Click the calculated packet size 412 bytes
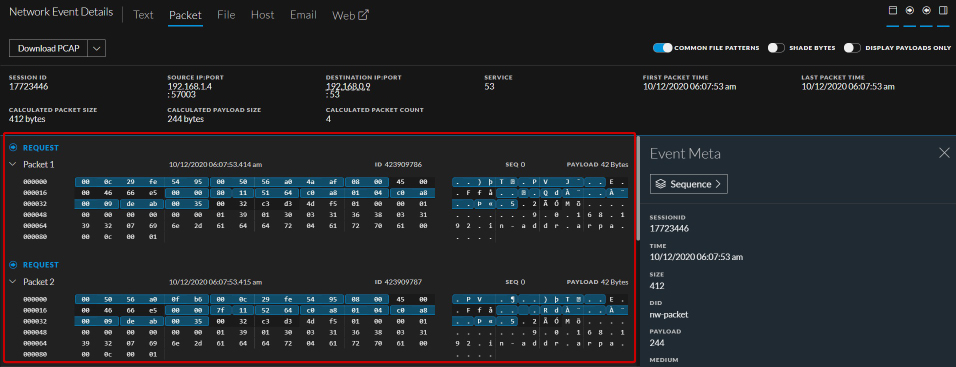The width and height of the screenshot is (956, 367). click(27, 119)
